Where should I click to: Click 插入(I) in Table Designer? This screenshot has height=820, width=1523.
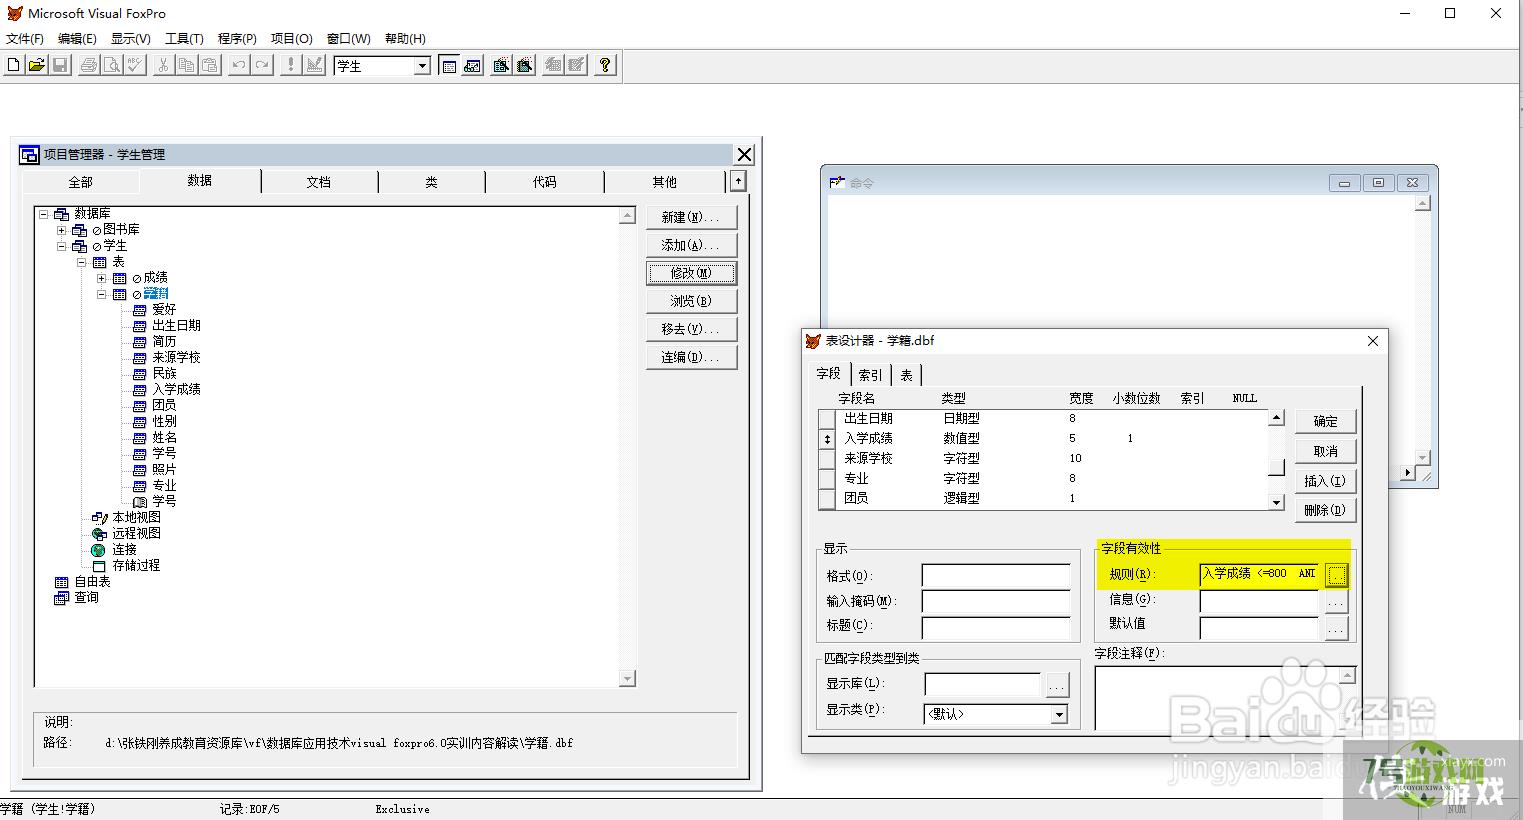[1325, 481]
